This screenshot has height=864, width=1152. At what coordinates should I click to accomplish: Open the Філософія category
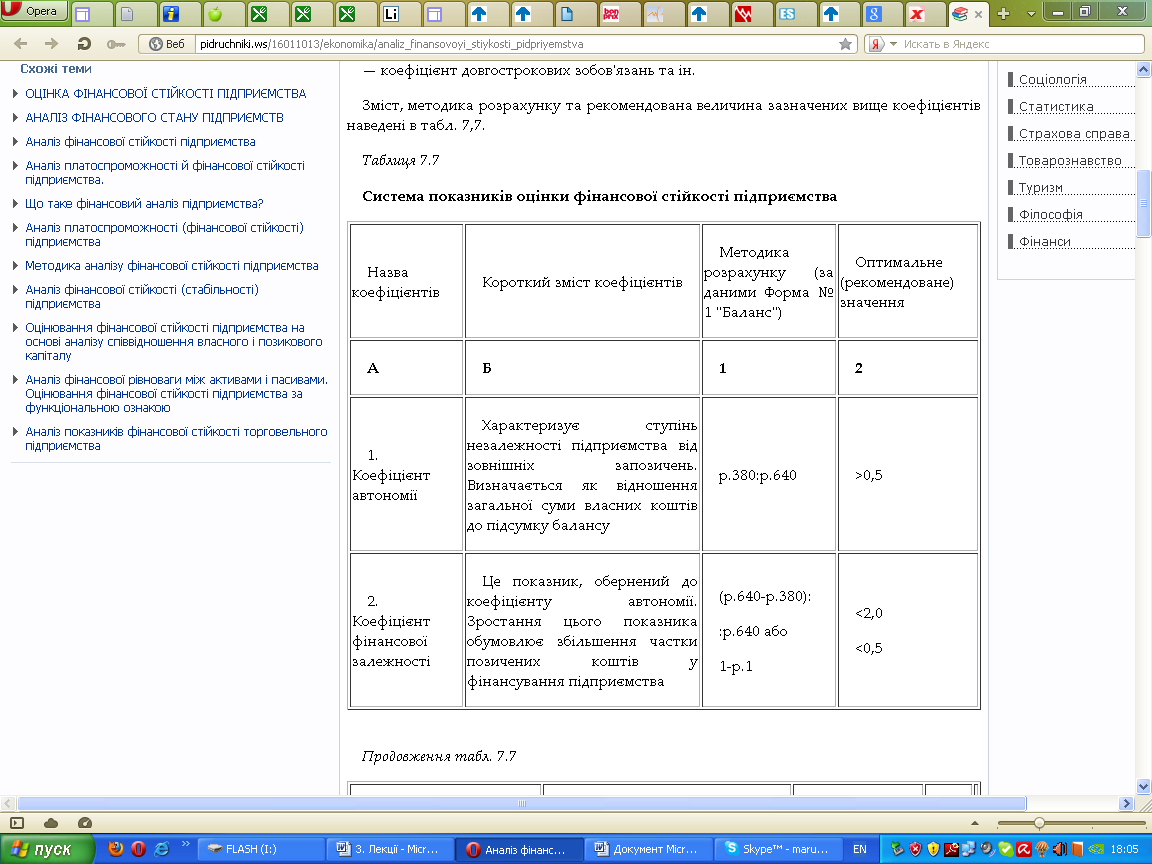(x=1051, y=215)
